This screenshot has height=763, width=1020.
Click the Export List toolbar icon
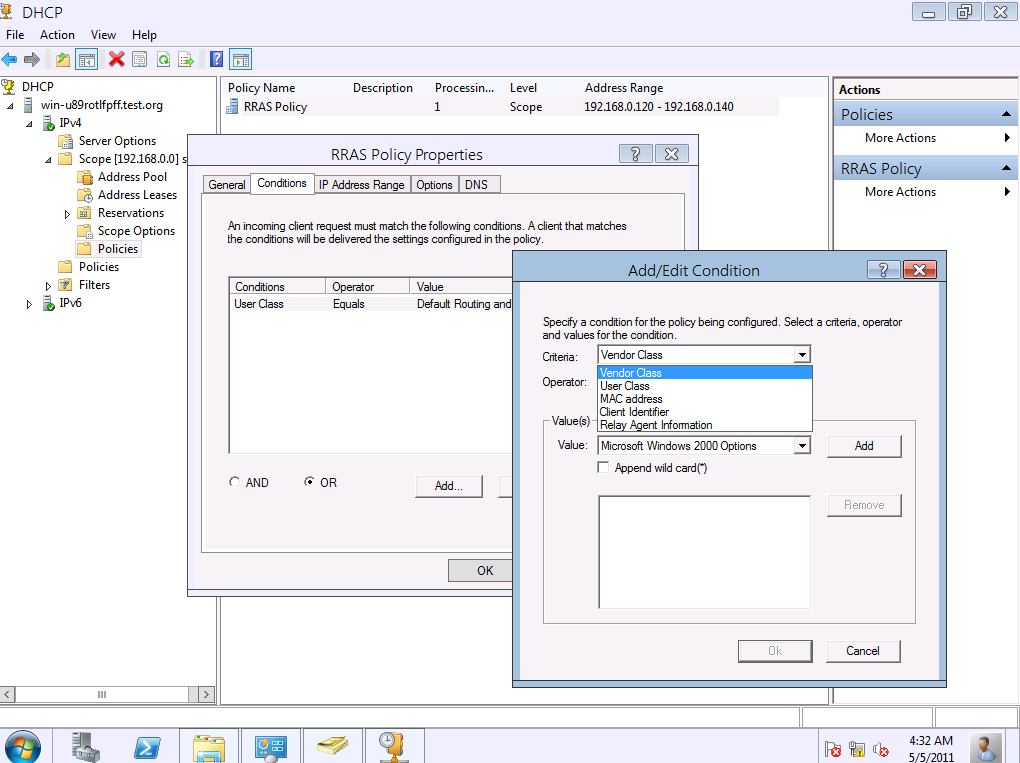pos(186,60)
